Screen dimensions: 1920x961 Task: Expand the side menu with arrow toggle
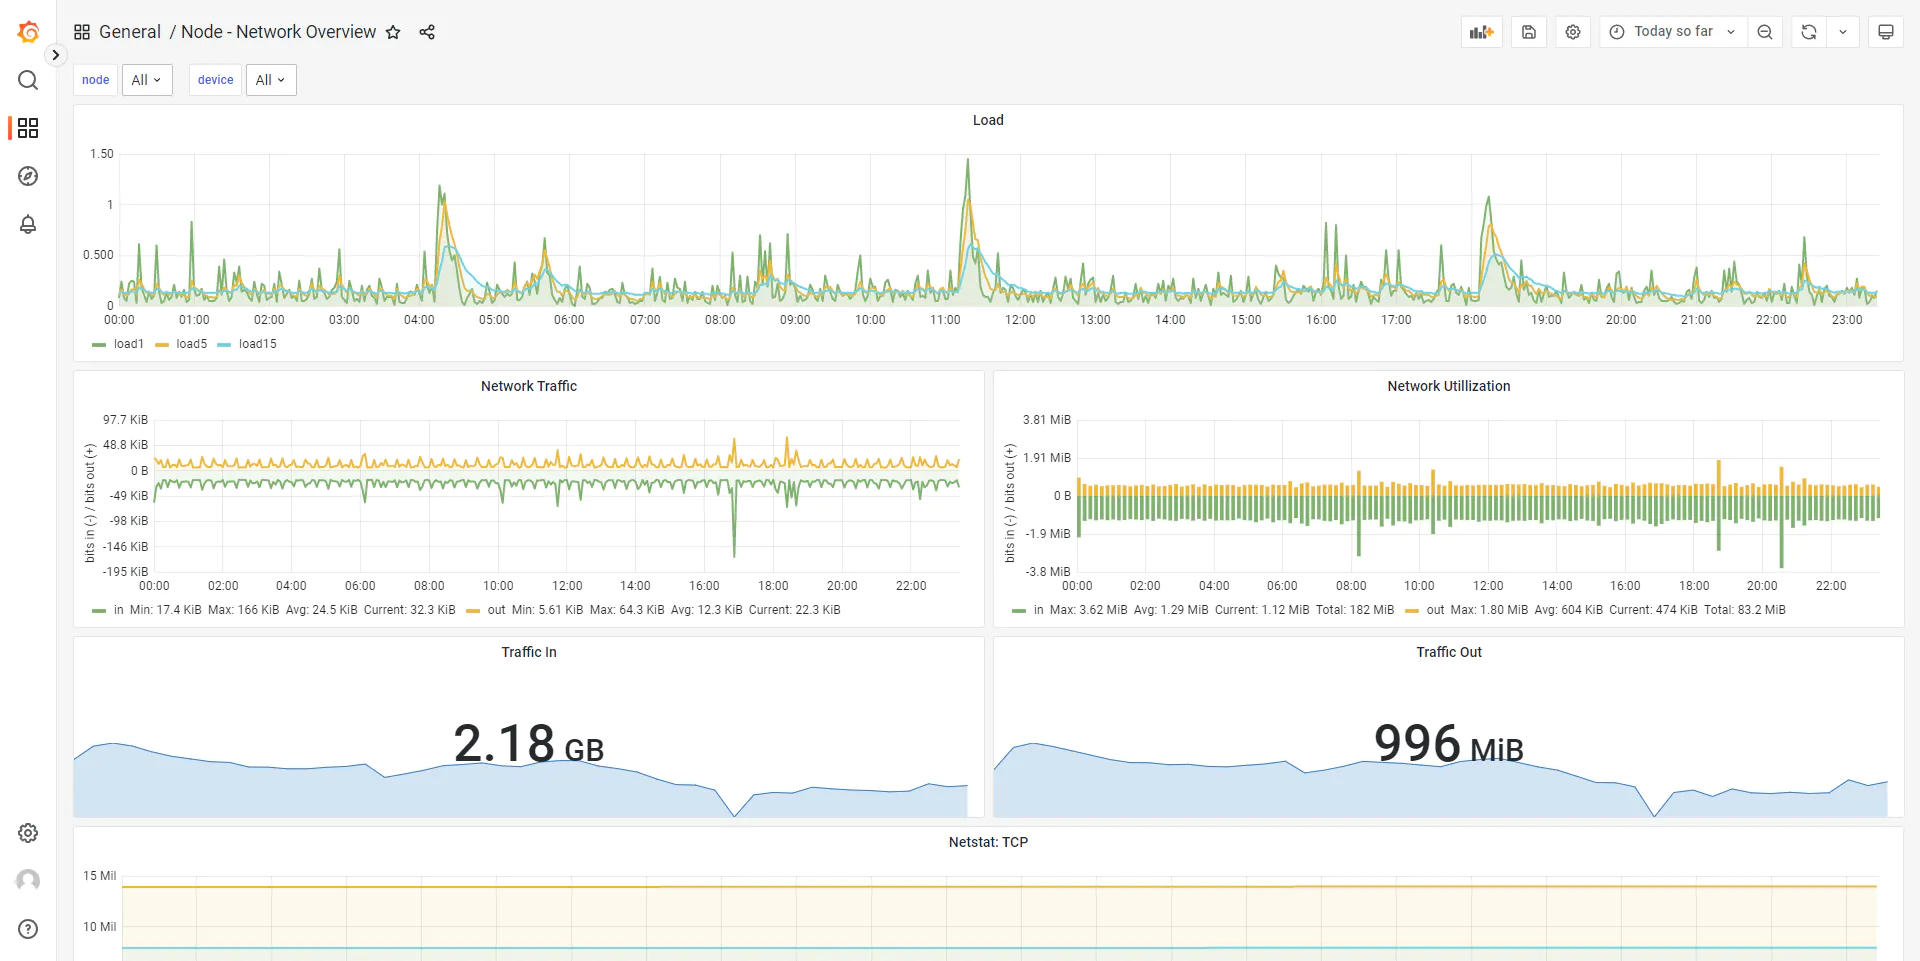click(x=56, y=55)
